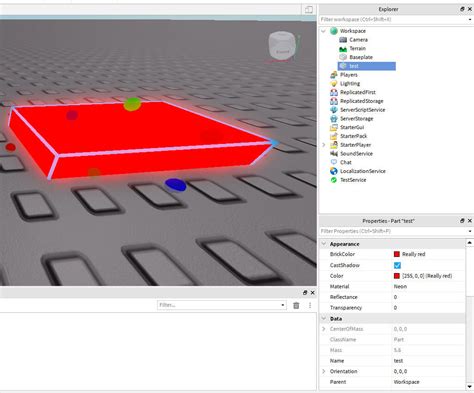Screen dimensions: 474x393
Task: Click the viewport layout toggle icon
Action: coord(309,10)
